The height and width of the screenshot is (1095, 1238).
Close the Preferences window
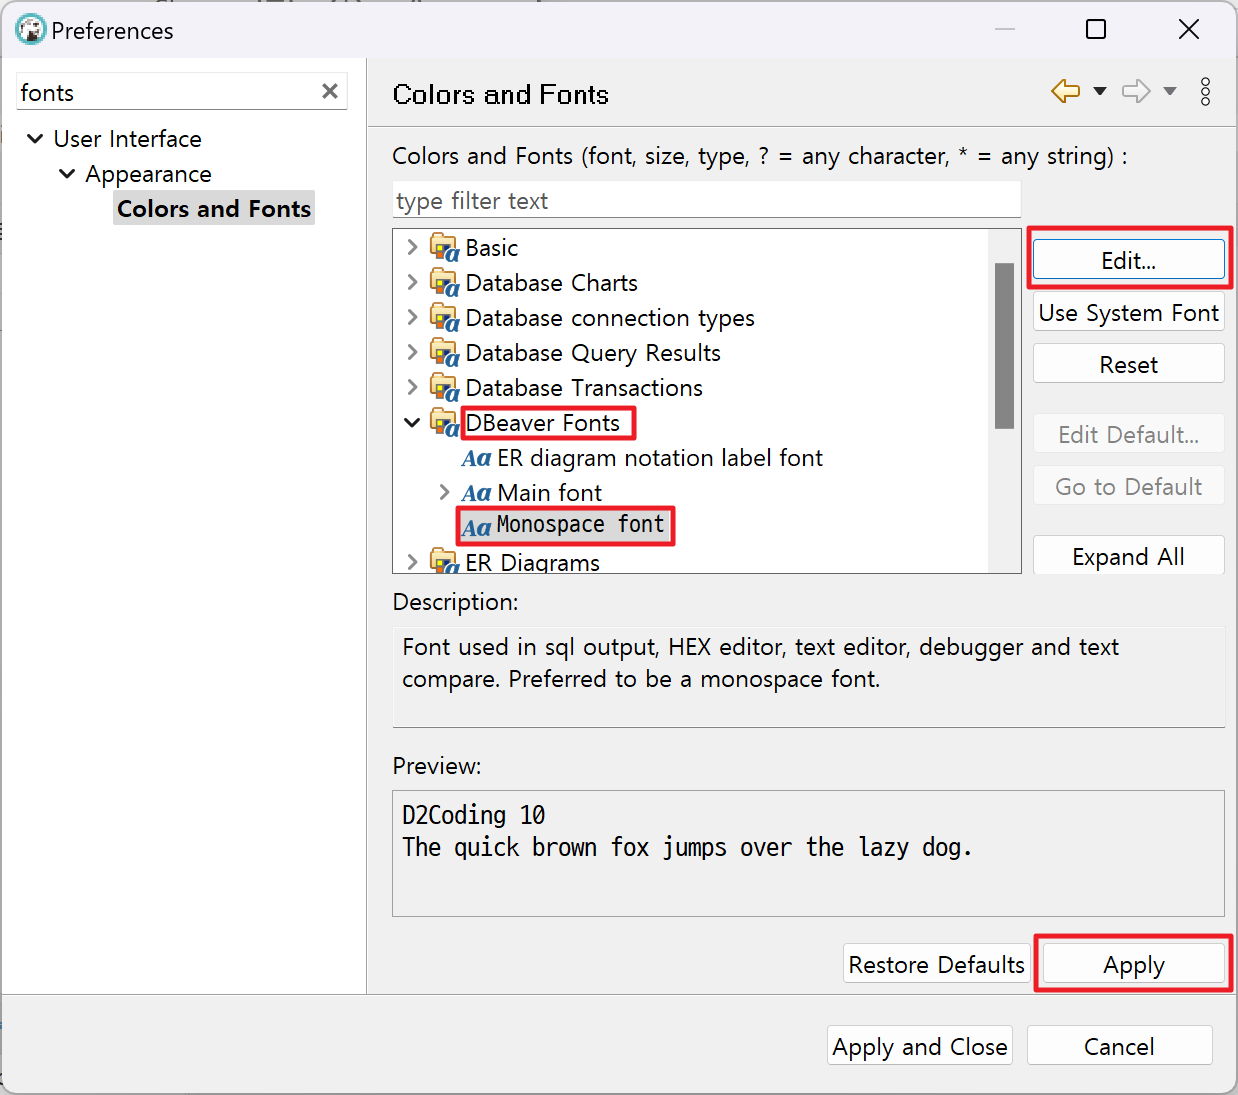1189,30
